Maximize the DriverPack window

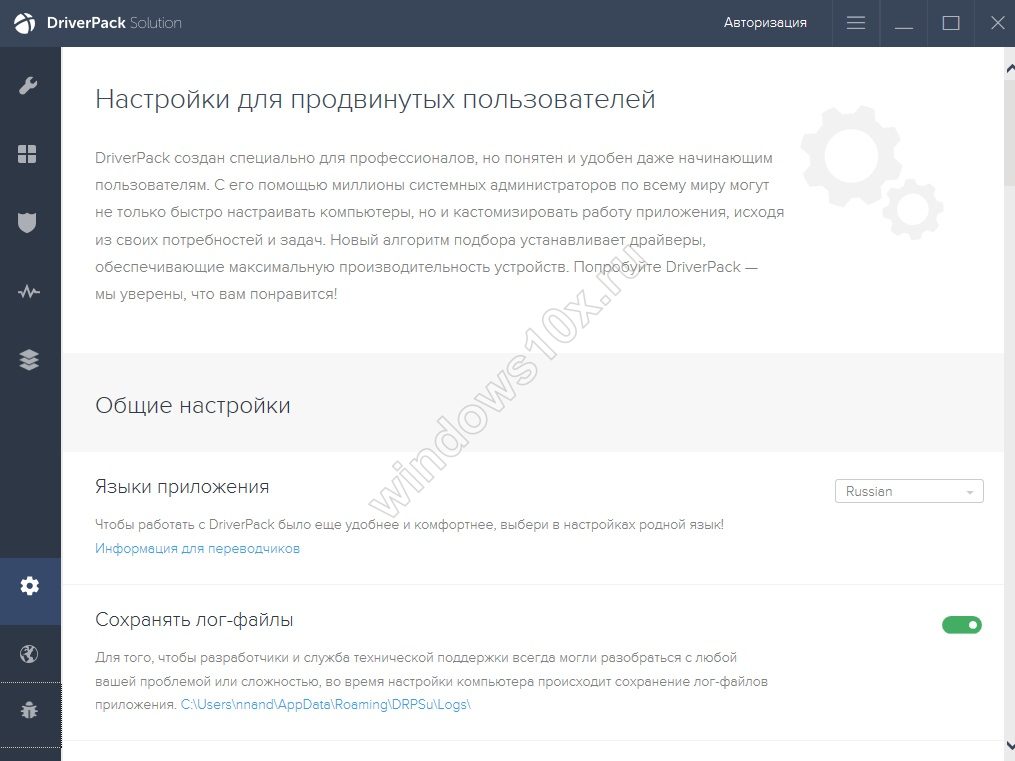tap(951, 23)
